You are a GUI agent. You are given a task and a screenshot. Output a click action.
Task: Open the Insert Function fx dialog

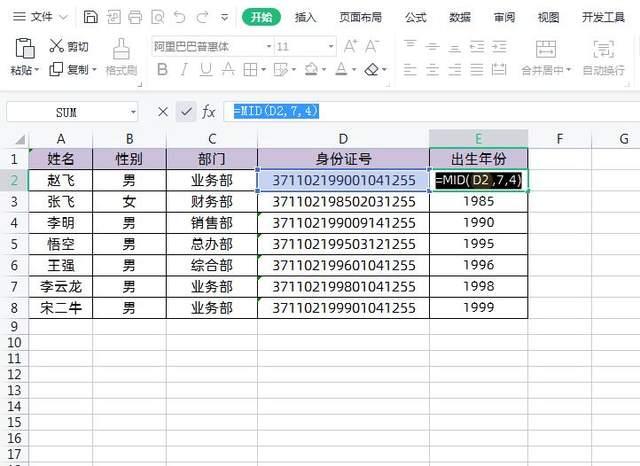(x=208, y=112)
